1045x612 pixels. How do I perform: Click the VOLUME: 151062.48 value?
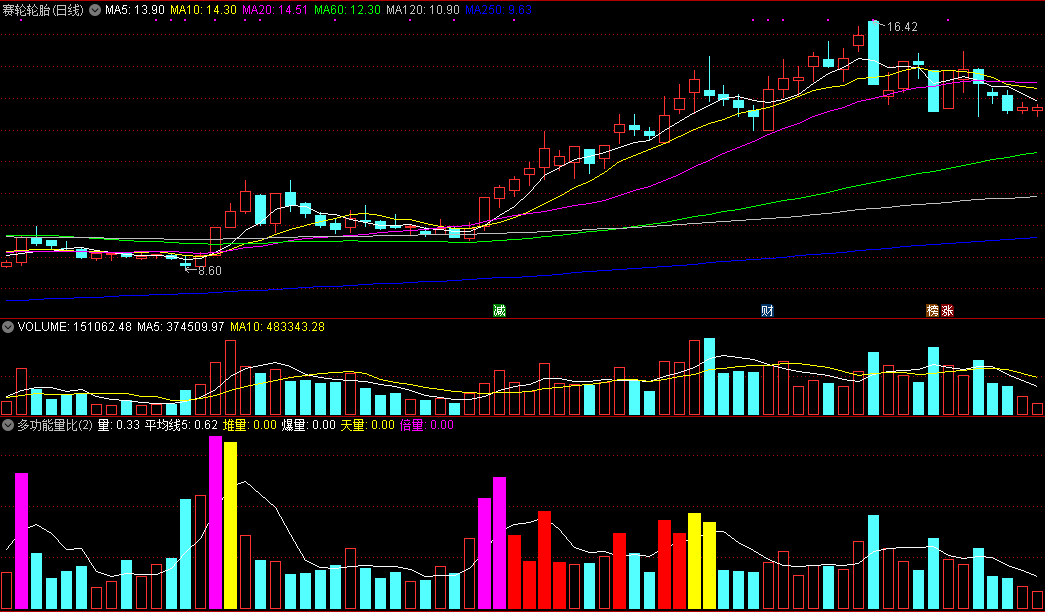[x=75, y=327]
